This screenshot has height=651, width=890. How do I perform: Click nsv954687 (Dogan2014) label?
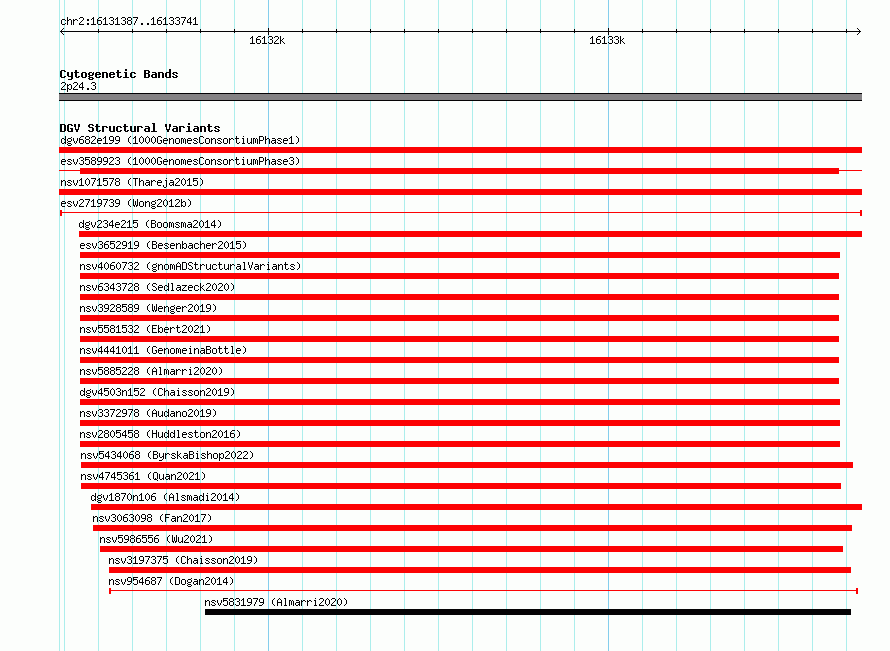pos(171,581)
